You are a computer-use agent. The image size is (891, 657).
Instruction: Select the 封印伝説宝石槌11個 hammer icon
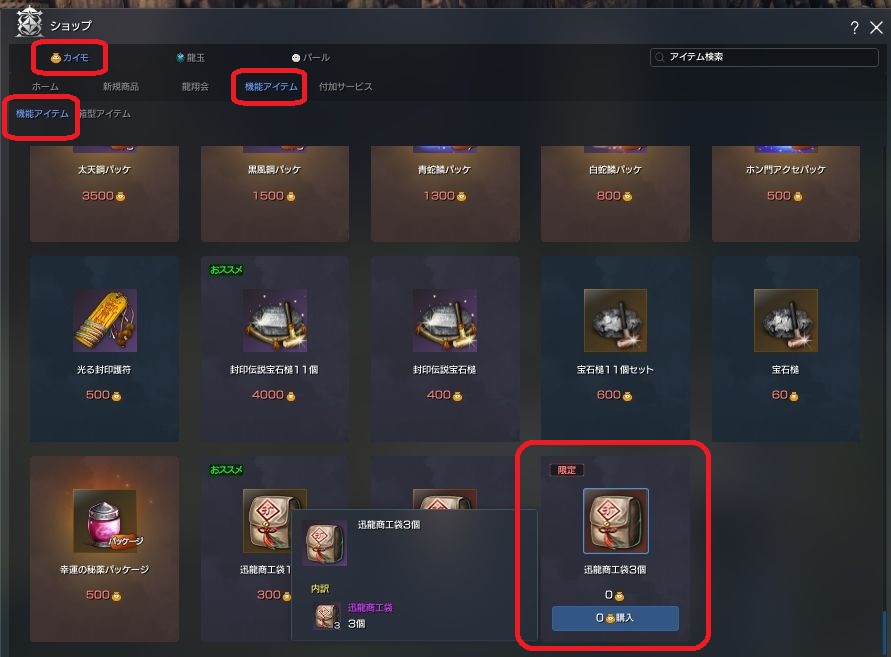[x=274, y=321]
